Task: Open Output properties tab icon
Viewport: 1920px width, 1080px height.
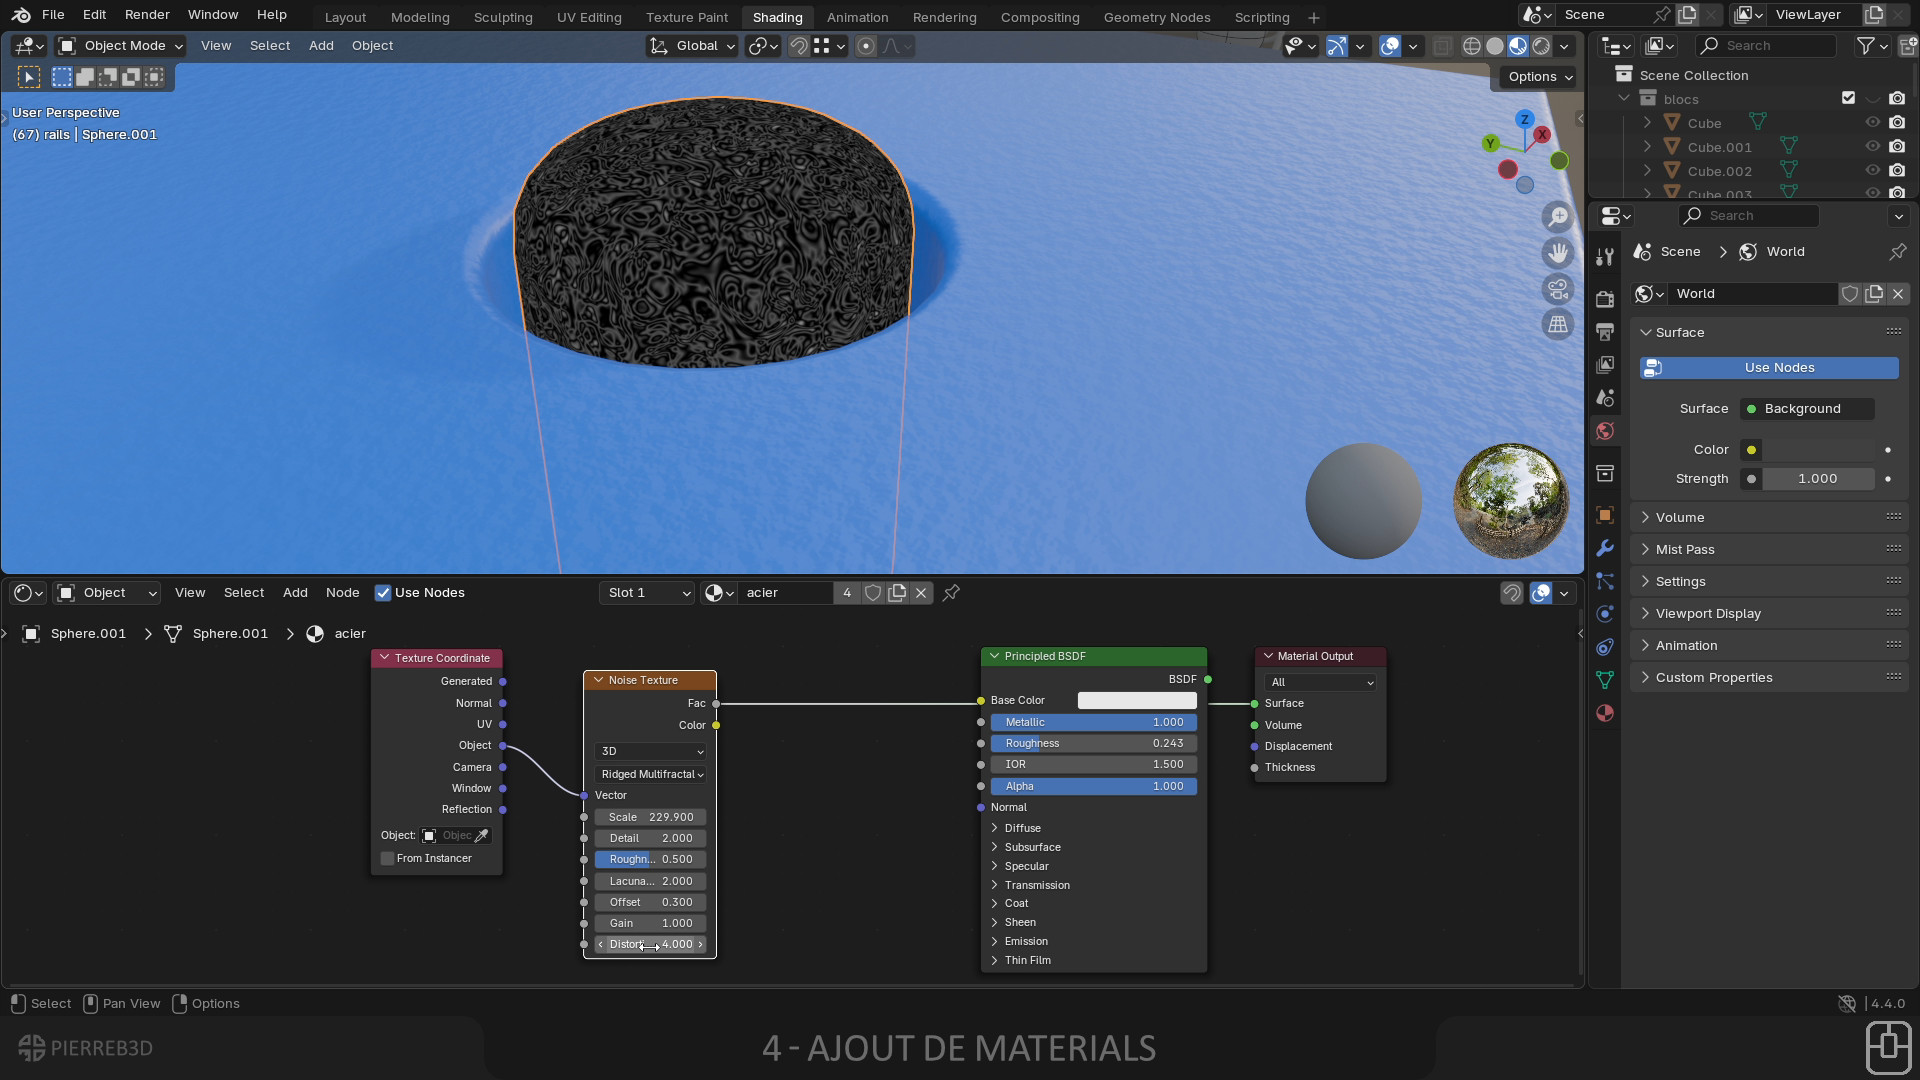Action: click(x=1605, y=331)
